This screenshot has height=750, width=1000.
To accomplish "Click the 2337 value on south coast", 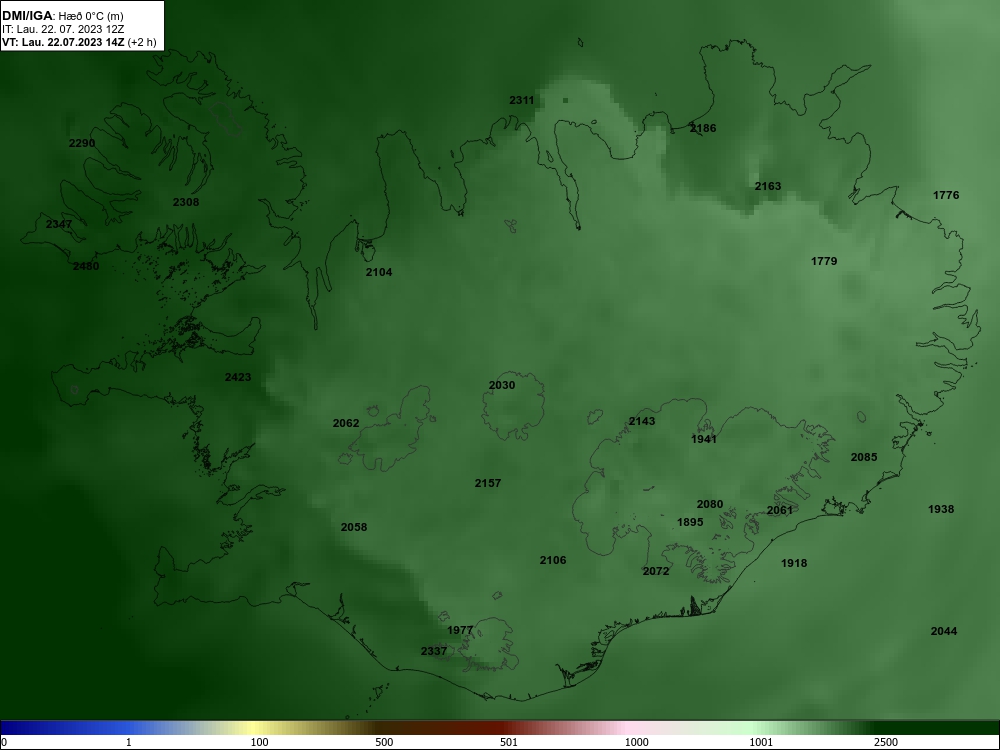I will pos(434,651).
